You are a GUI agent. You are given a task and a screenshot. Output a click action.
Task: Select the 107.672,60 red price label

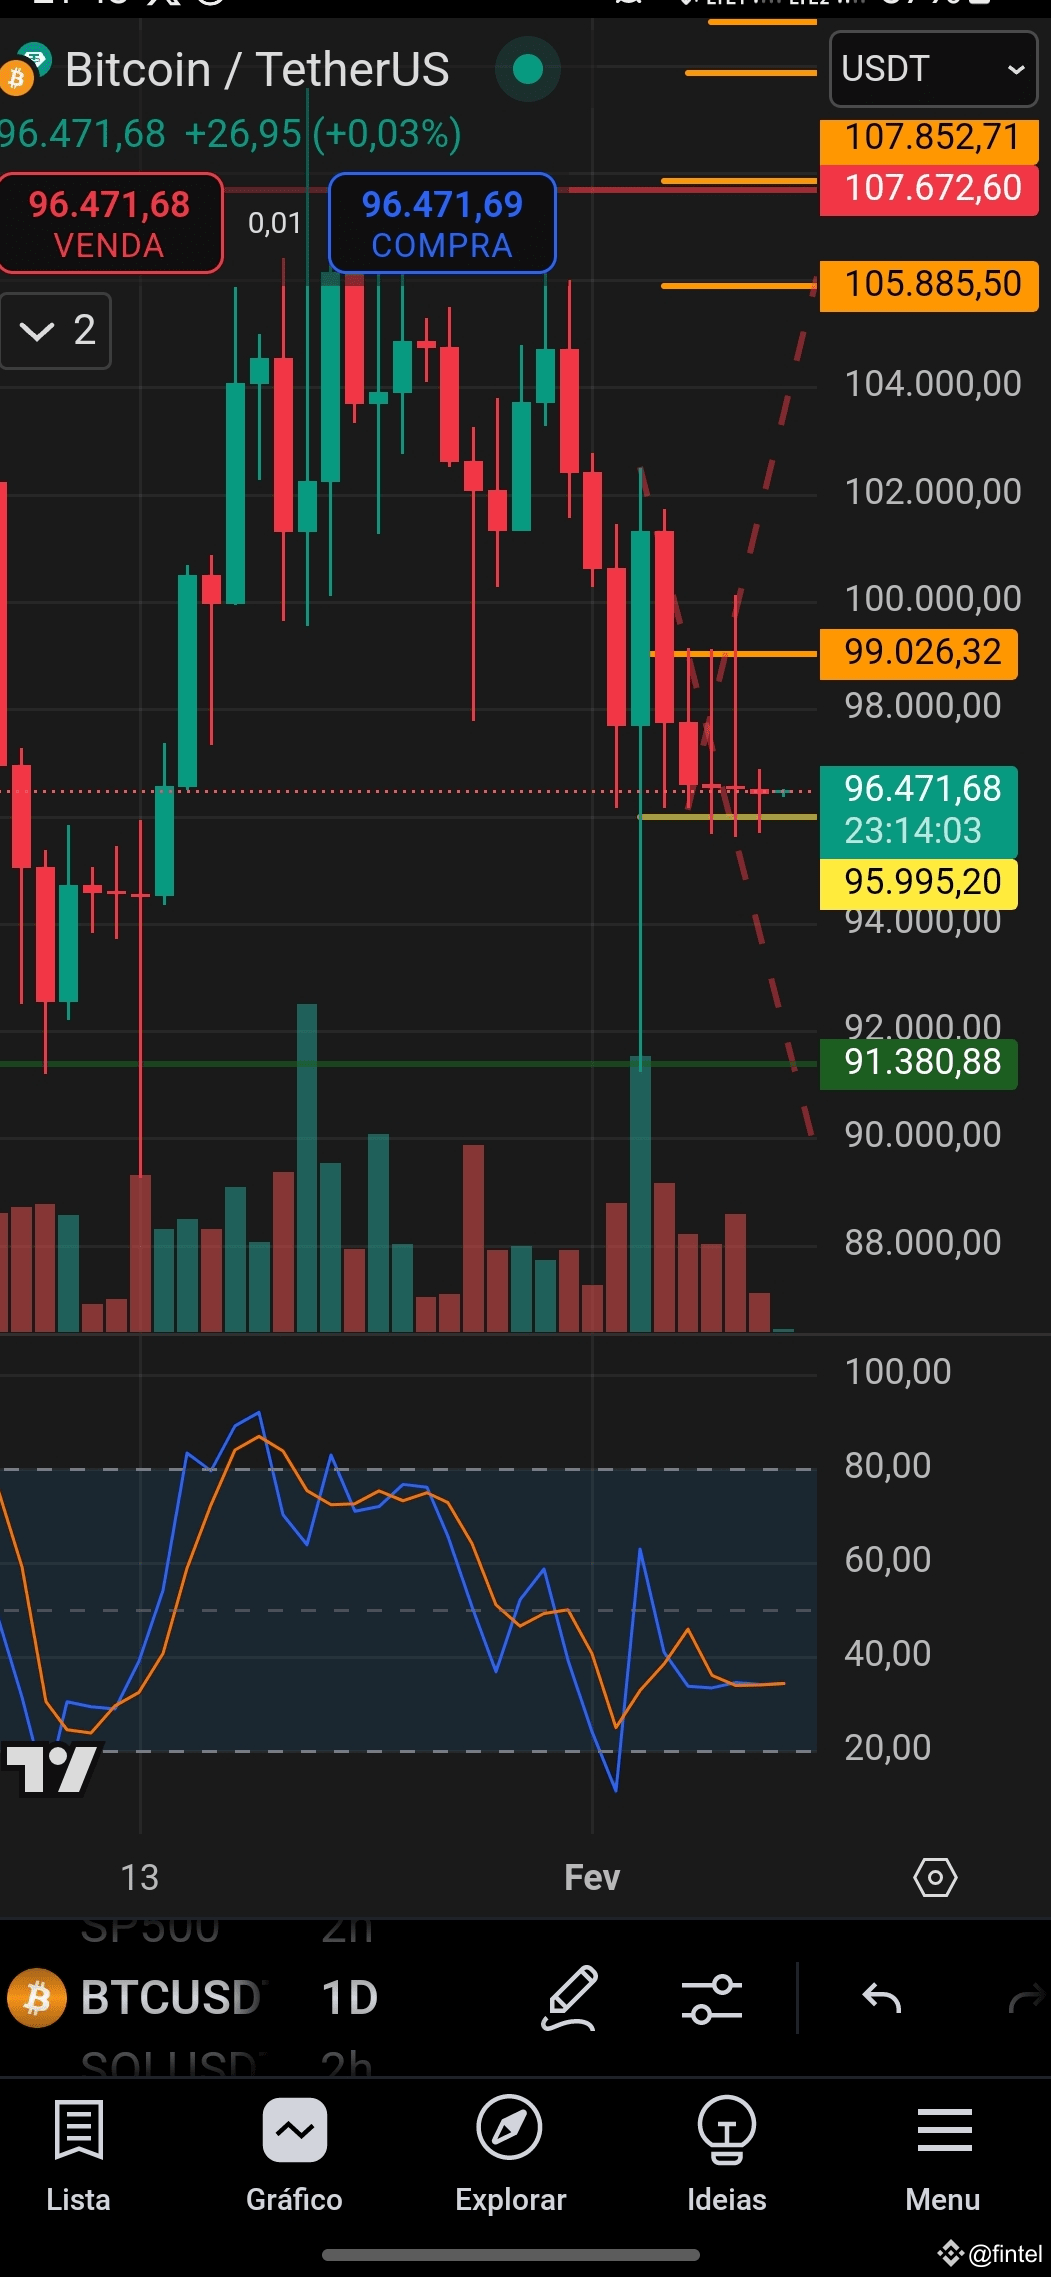(929, 189)
